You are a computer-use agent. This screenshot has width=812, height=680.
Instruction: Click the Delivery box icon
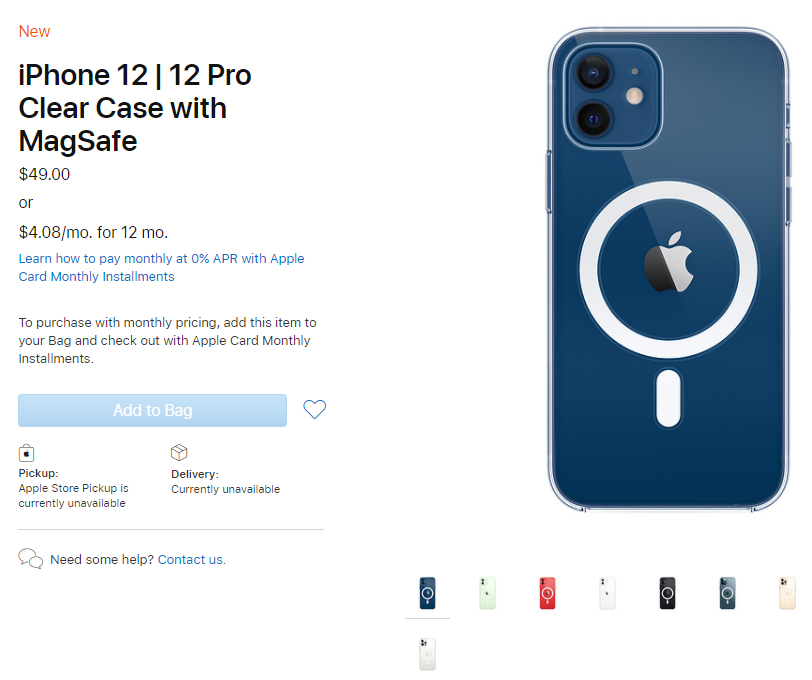click(179, 453)
